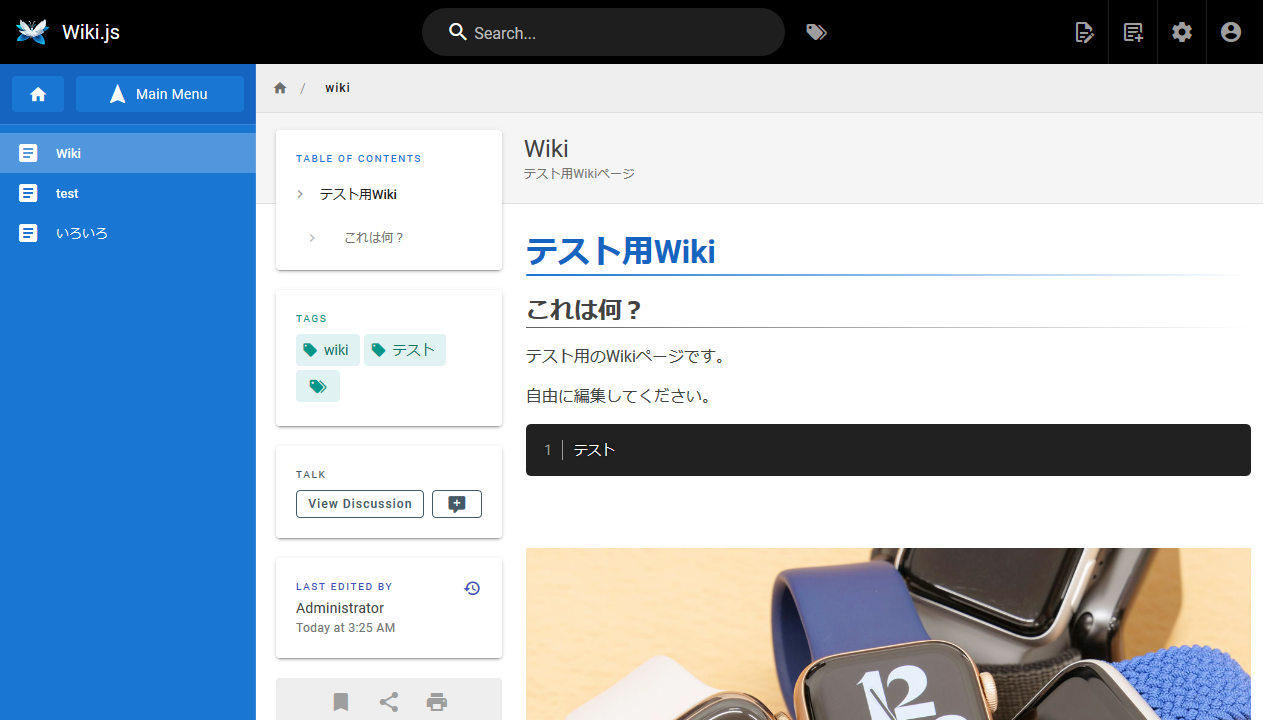The image size is (1280, 720).
Task: Click the wiki tag chip
Action: click(x=328, y=350)
